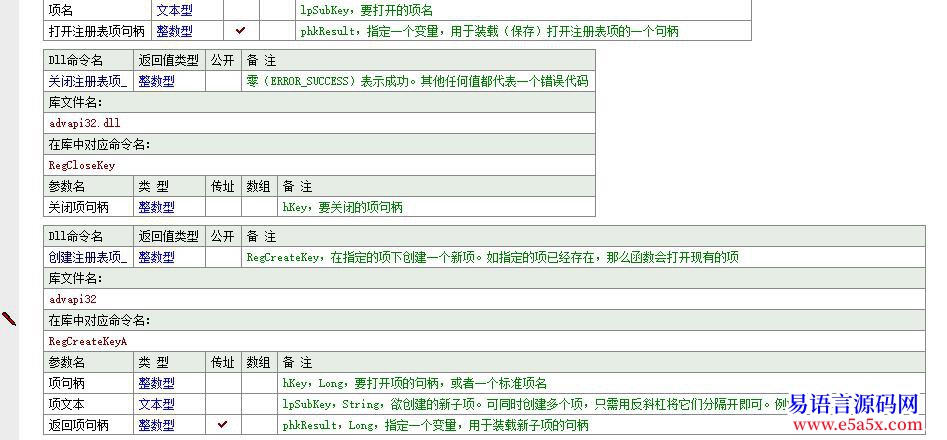This screenshot has height=440, width=947.
Task: Click Dll命令名 header above 创建注册表项_
Action: tap(75, 237)
